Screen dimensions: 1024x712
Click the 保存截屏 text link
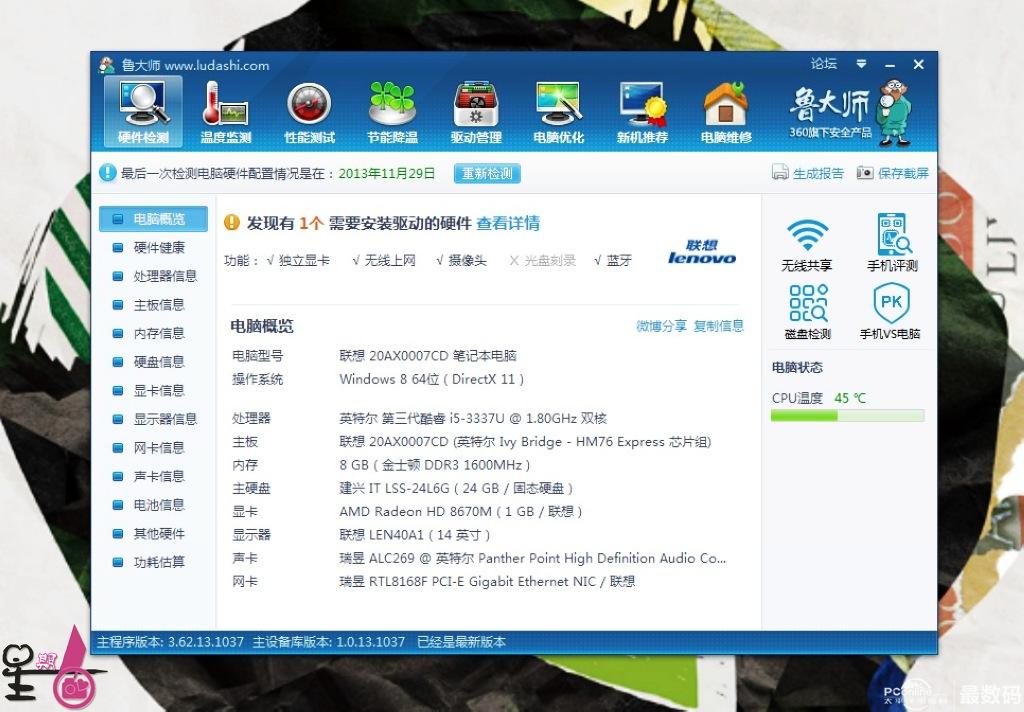click(x=903, y=173)
